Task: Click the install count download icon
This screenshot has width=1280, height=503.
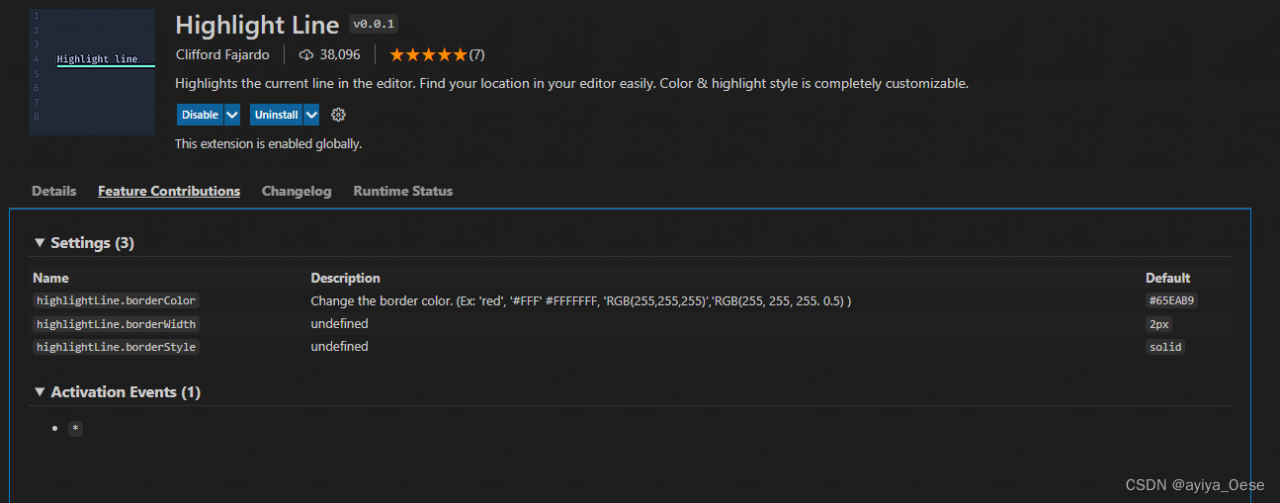Action: 306,55
